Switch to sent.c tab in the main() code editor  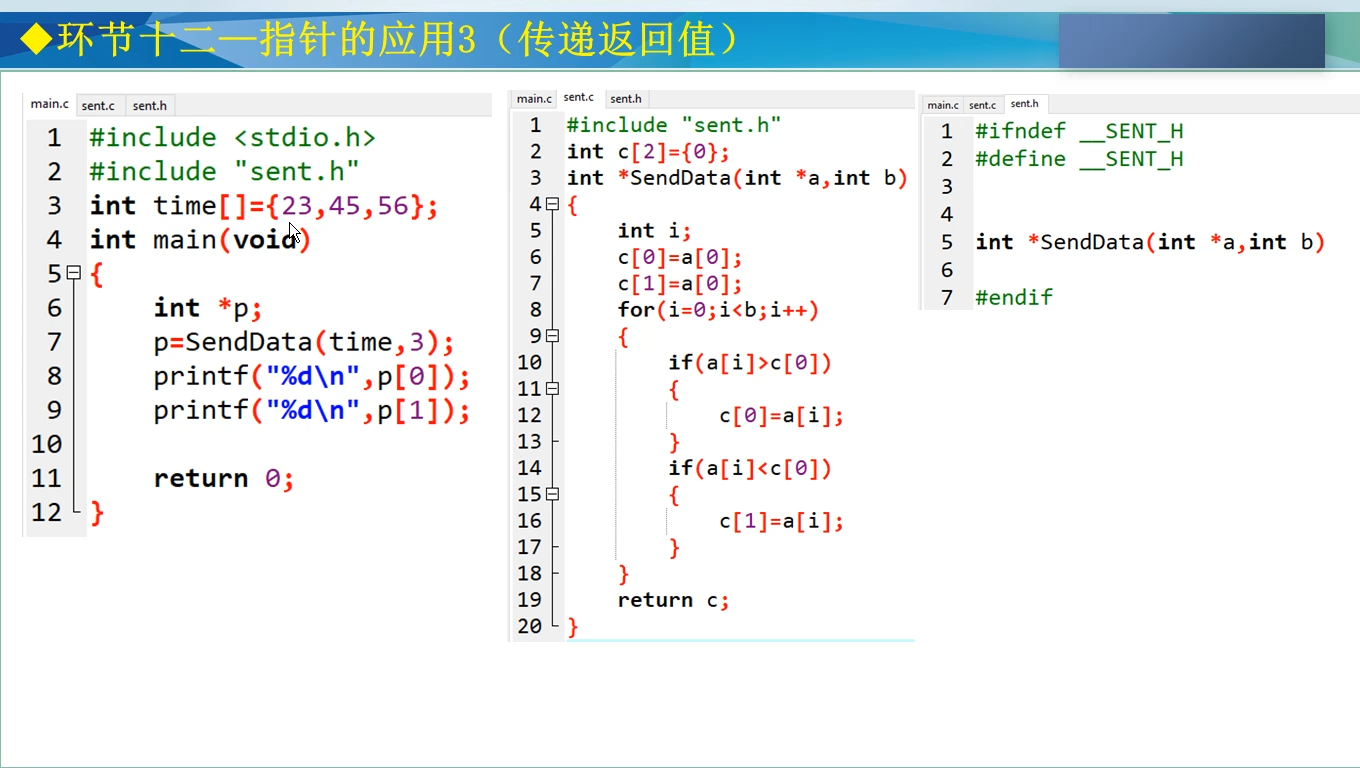[x=98, y=106]
